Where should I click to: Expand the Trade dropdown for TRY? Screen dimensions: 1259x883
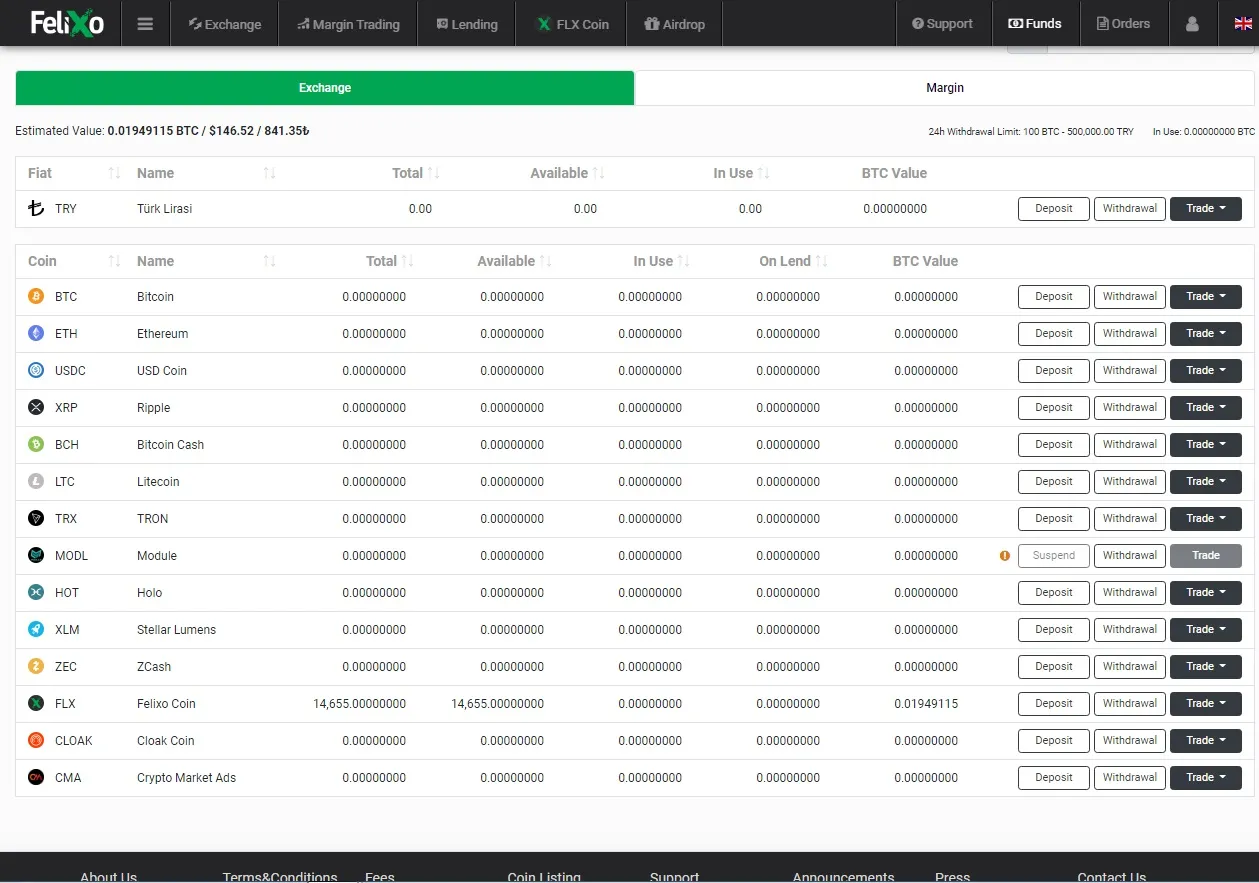pyautogui.click(x=1206, y=208)
